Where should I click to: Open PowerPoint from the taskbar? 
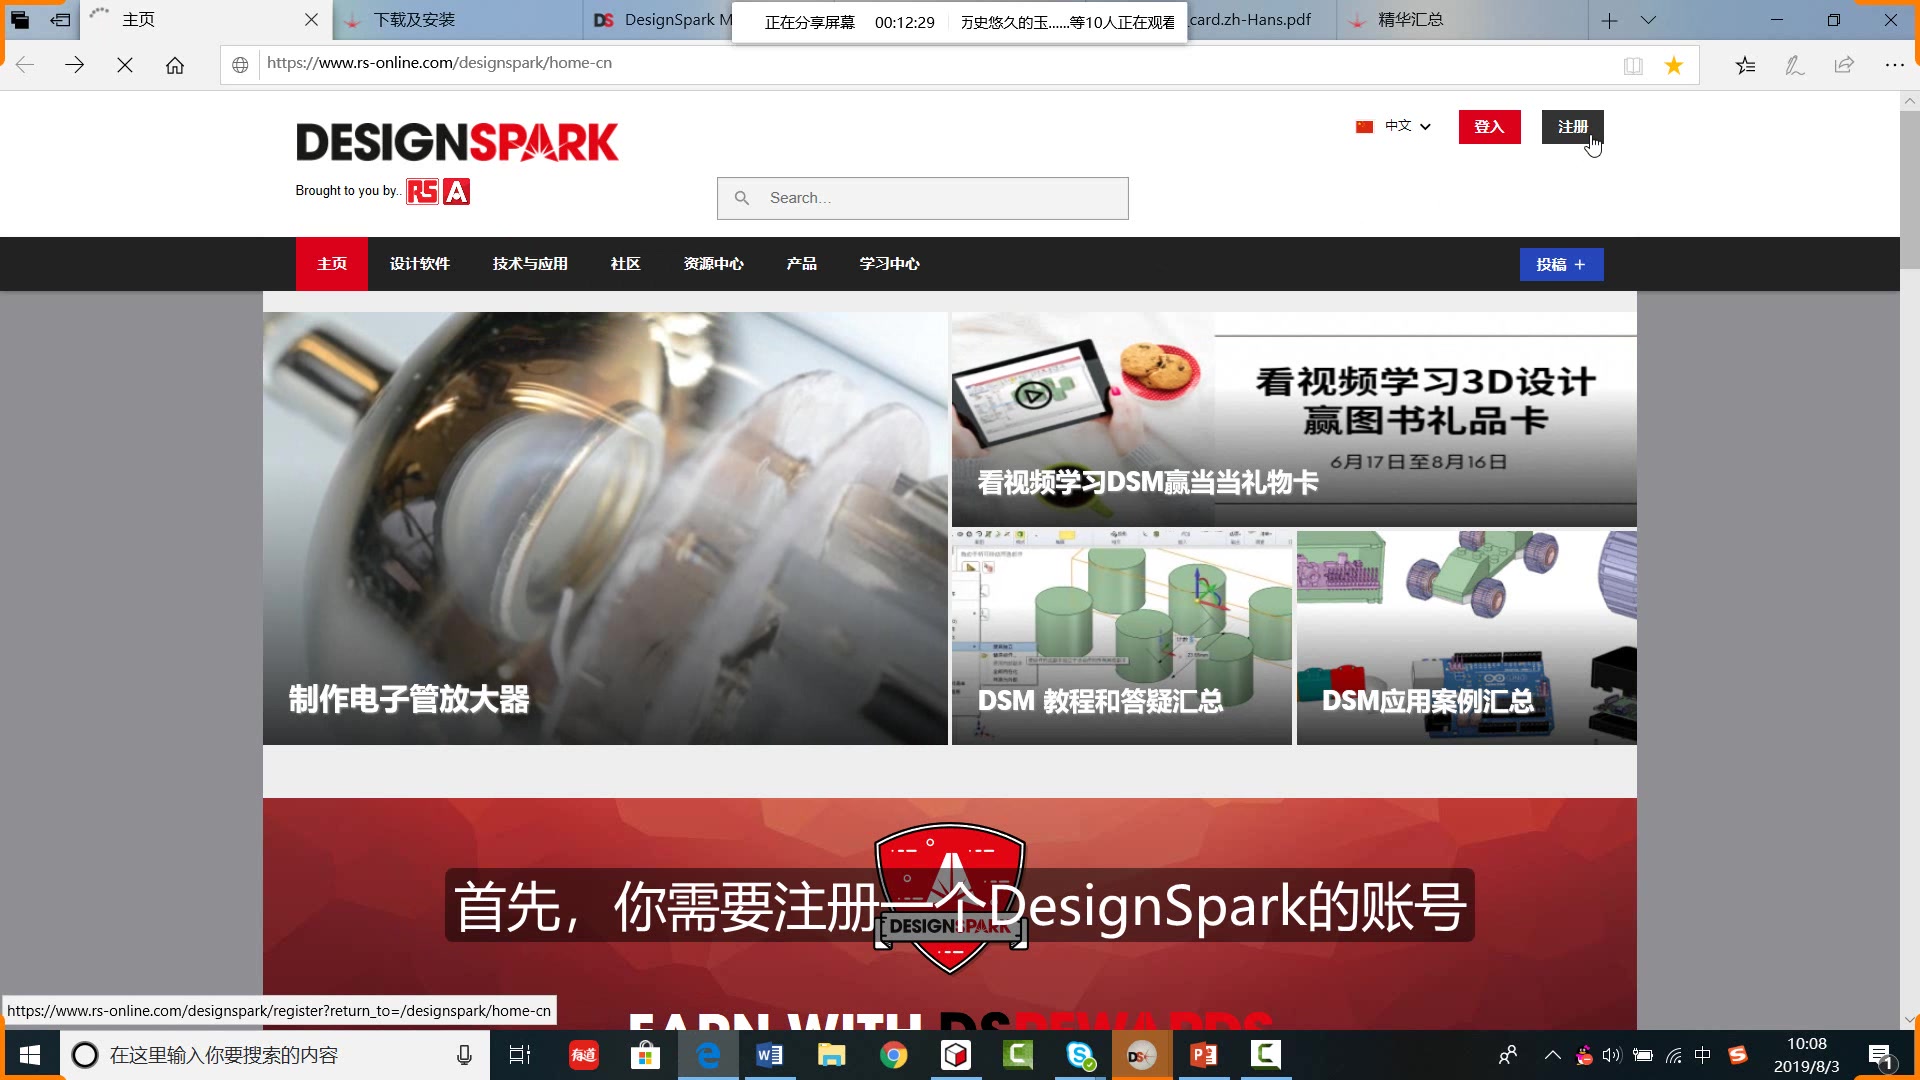1203,1055
